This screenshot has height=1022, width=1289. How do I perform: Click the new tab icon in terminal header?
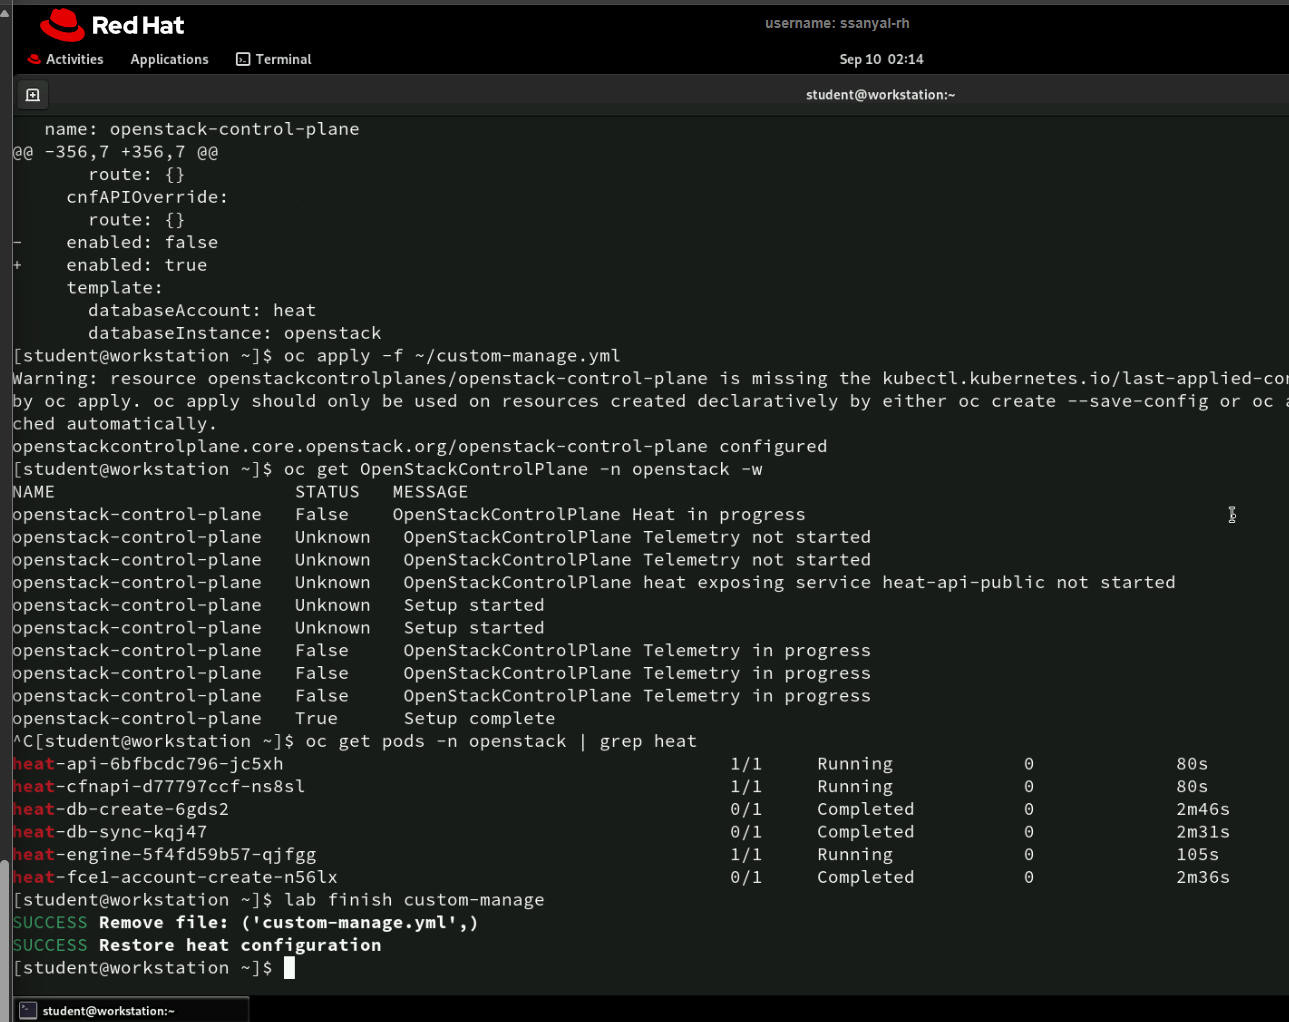[32, 95]
